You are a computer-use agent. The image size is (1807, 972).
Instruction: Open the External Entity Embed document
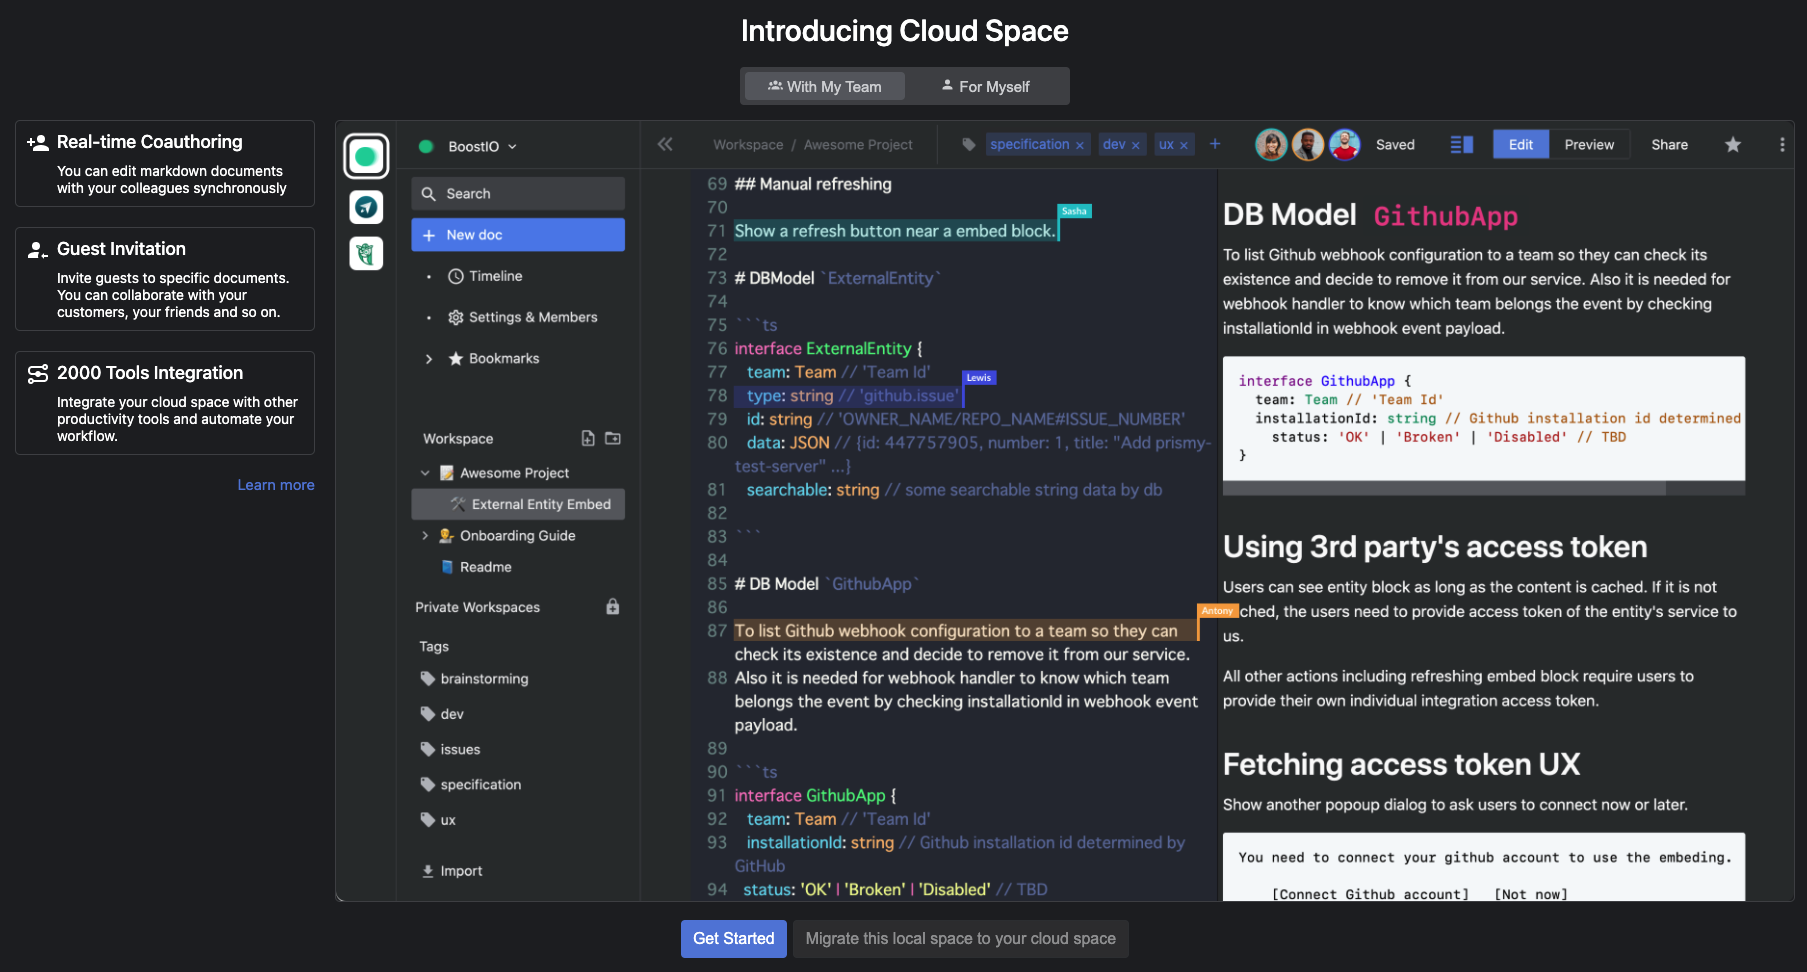pyautogui.click(x=518, y=504)
